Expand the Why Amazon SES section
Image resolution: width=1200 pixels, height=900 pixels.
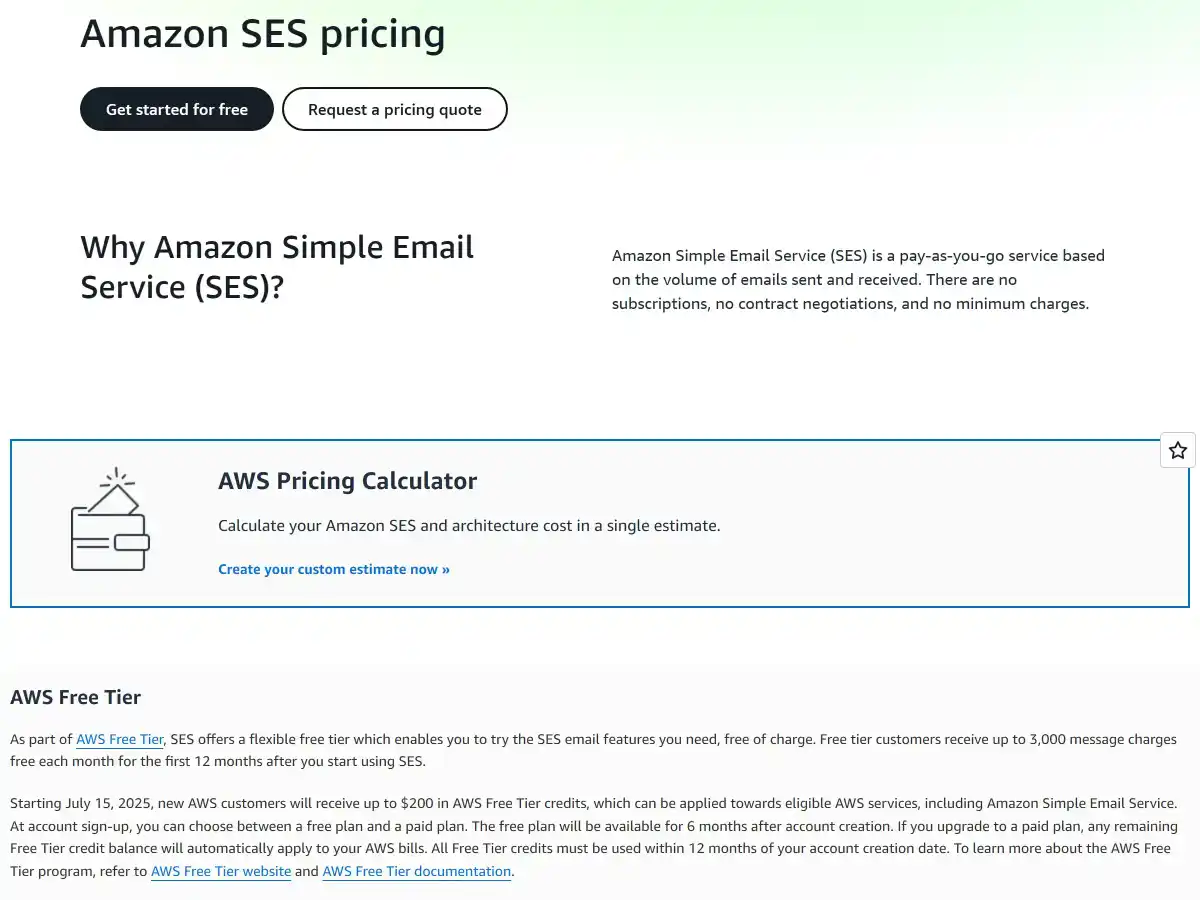[x=277, y=267]
